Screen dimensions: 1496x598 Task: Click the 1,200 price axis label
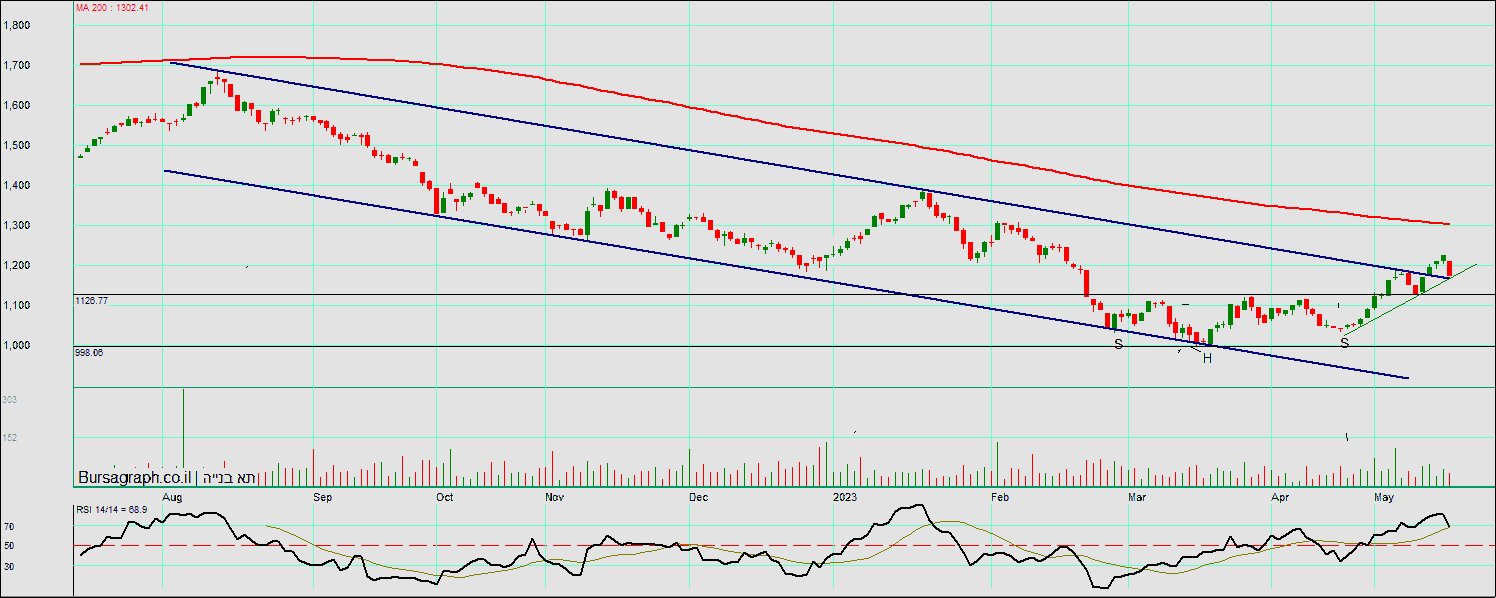point(16,265)
